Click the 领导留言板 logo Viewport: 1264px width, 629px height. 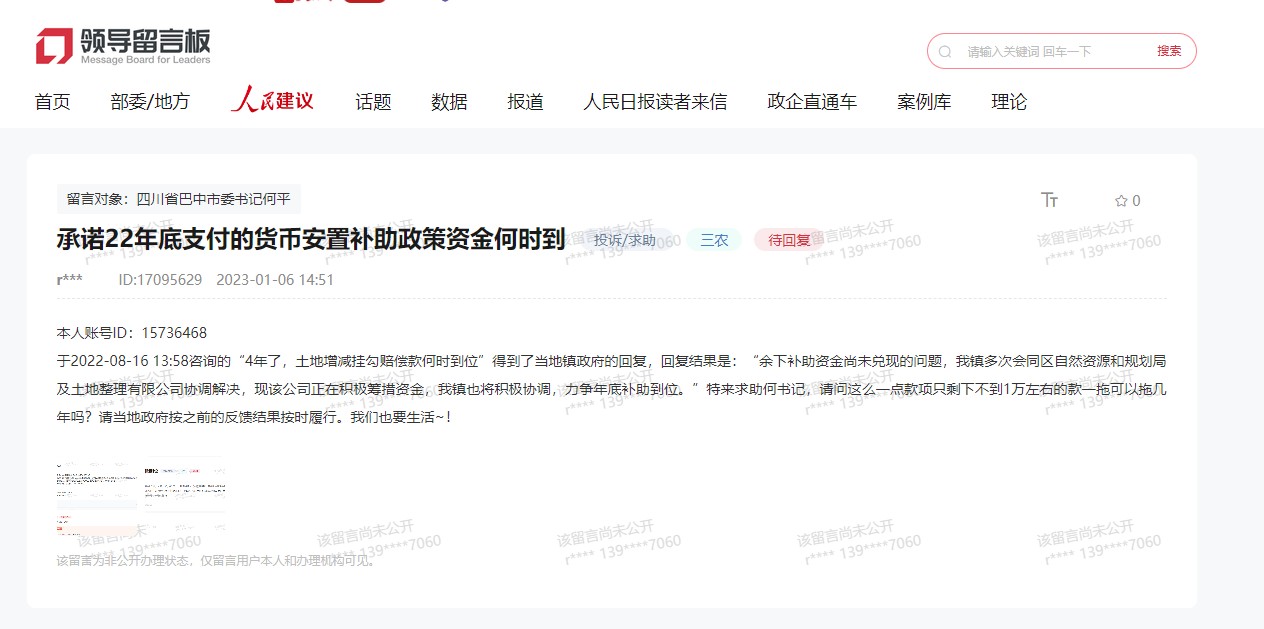point(123,46)
